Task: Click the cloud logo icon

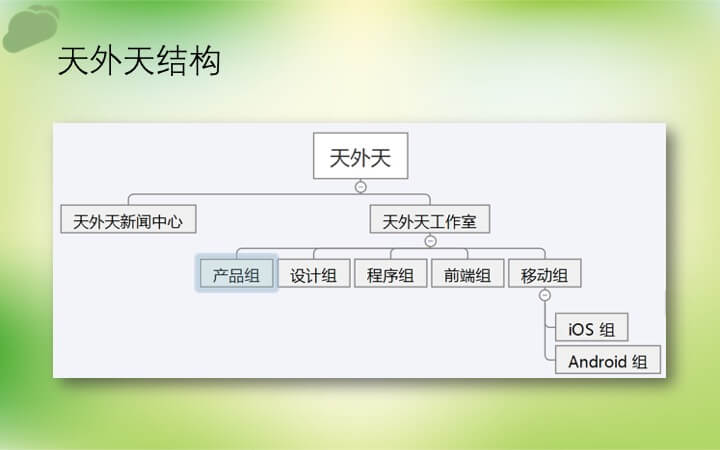Action: tap(31, 28)
